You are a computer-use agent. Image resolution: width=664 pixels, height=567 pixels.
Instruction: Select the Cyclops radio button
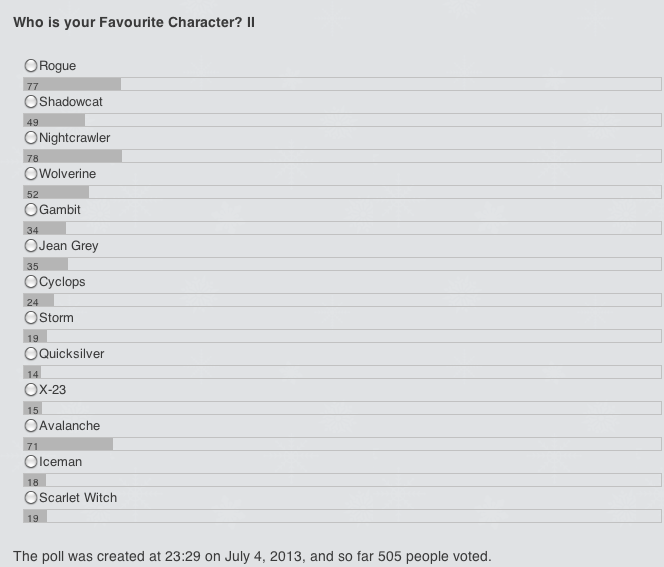pyautogui.click(x=31, y=282)
